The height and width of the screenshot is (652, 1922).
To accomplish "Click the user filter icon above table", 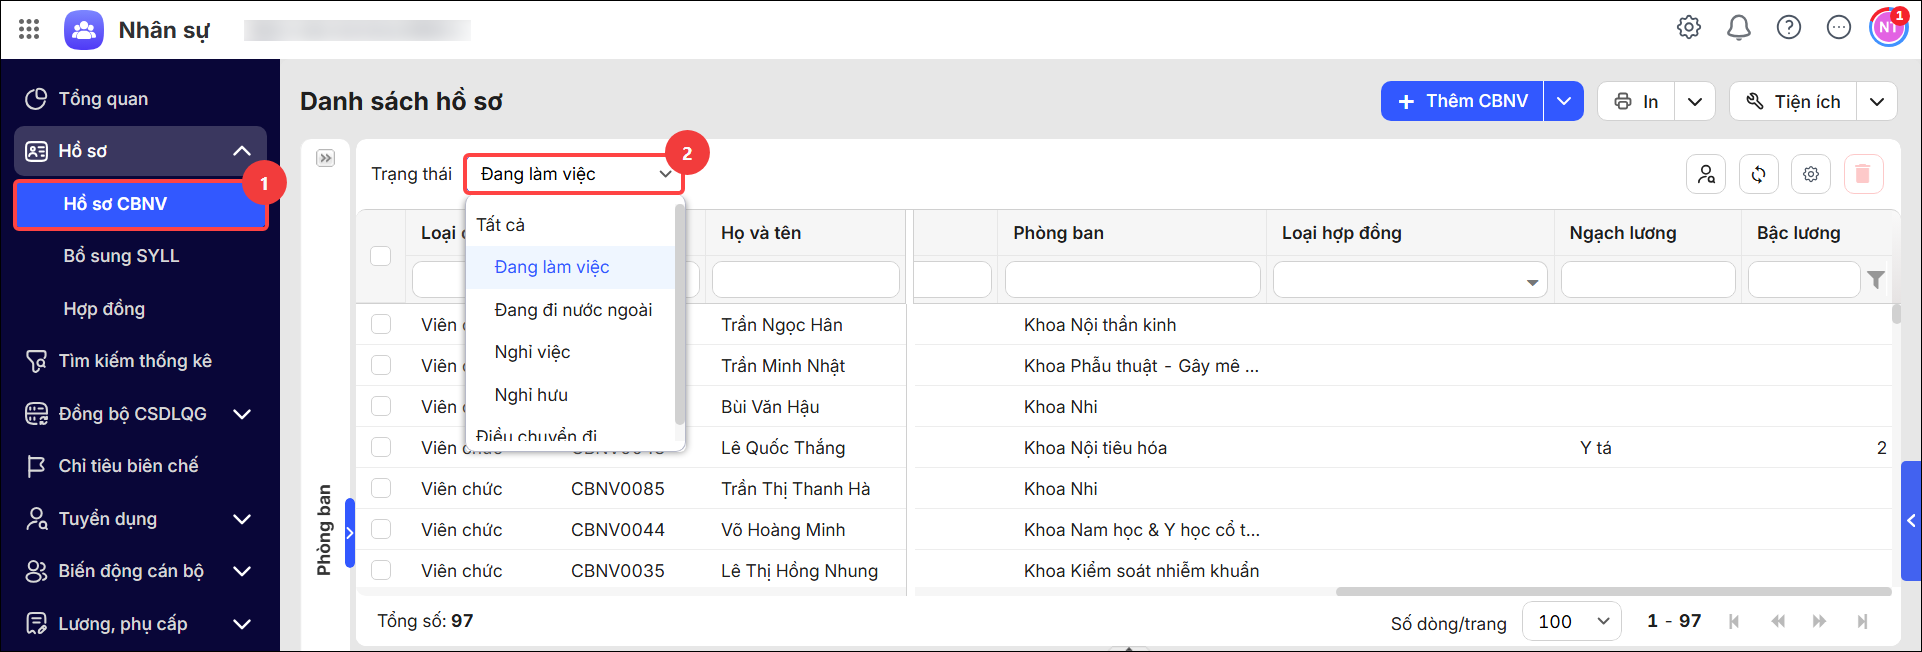I will tap(1706, 175).
